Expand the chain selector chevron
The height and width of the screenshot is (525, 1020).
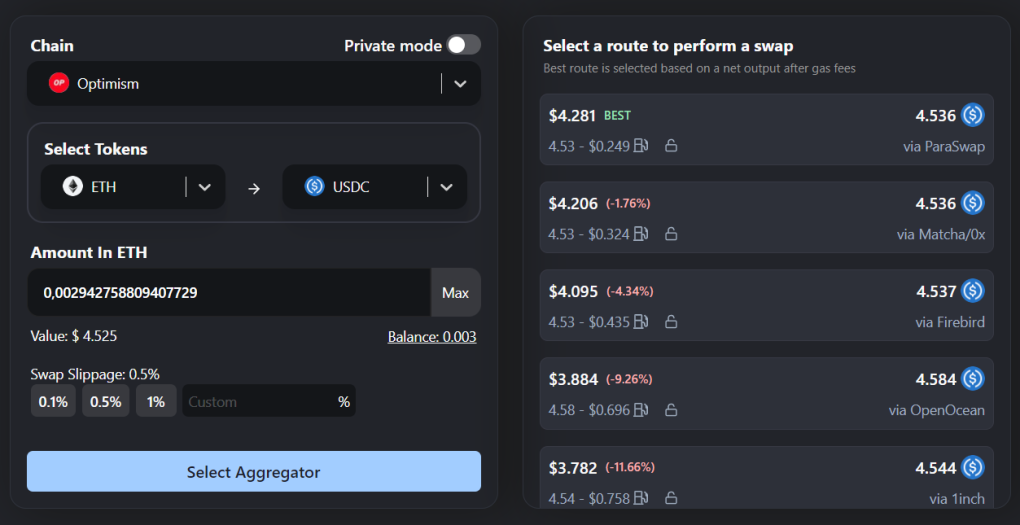click(x=460, y=83)
